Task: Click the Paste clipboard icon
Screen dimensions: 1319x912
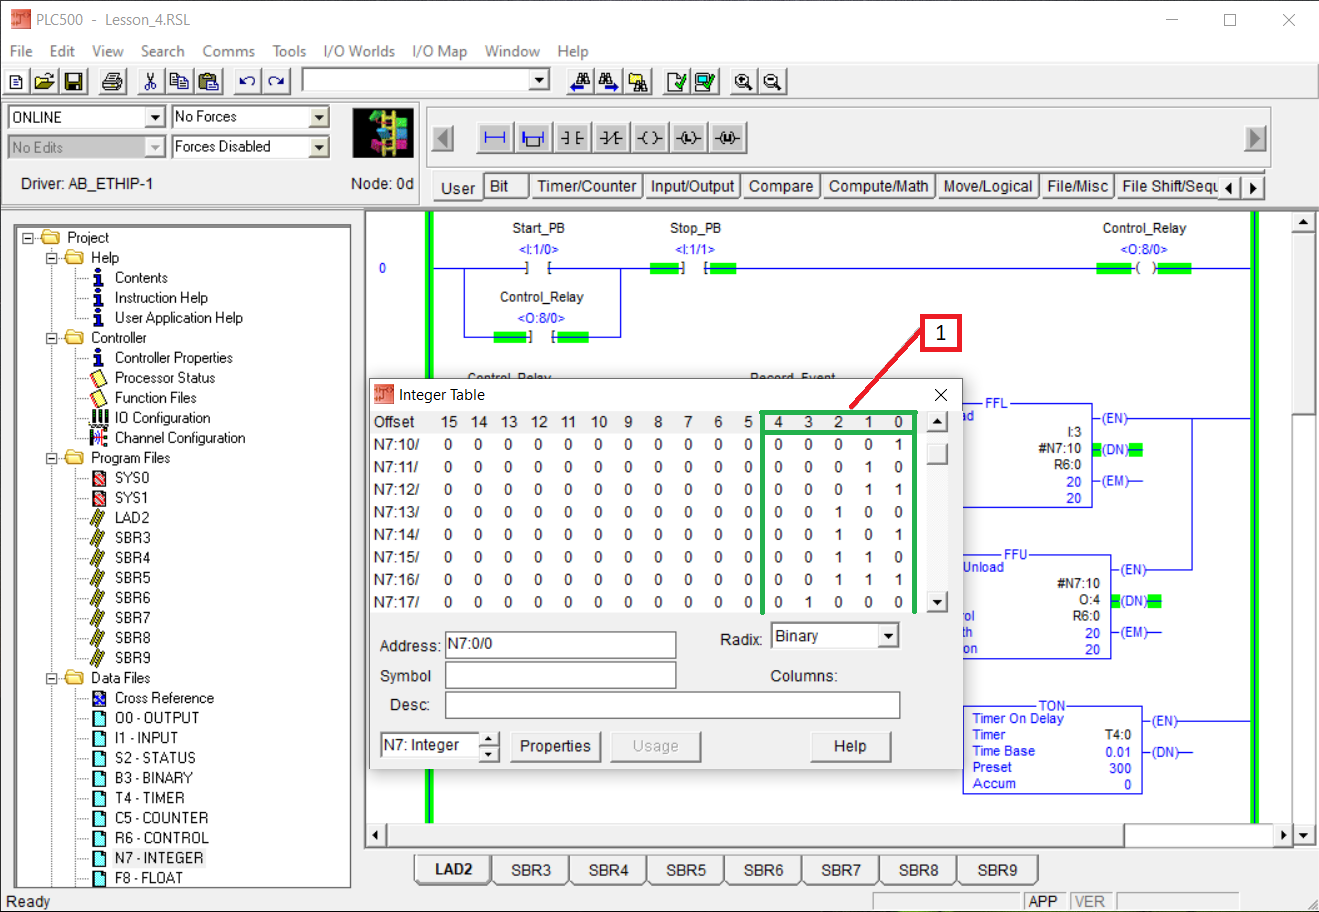Action: 208,82
